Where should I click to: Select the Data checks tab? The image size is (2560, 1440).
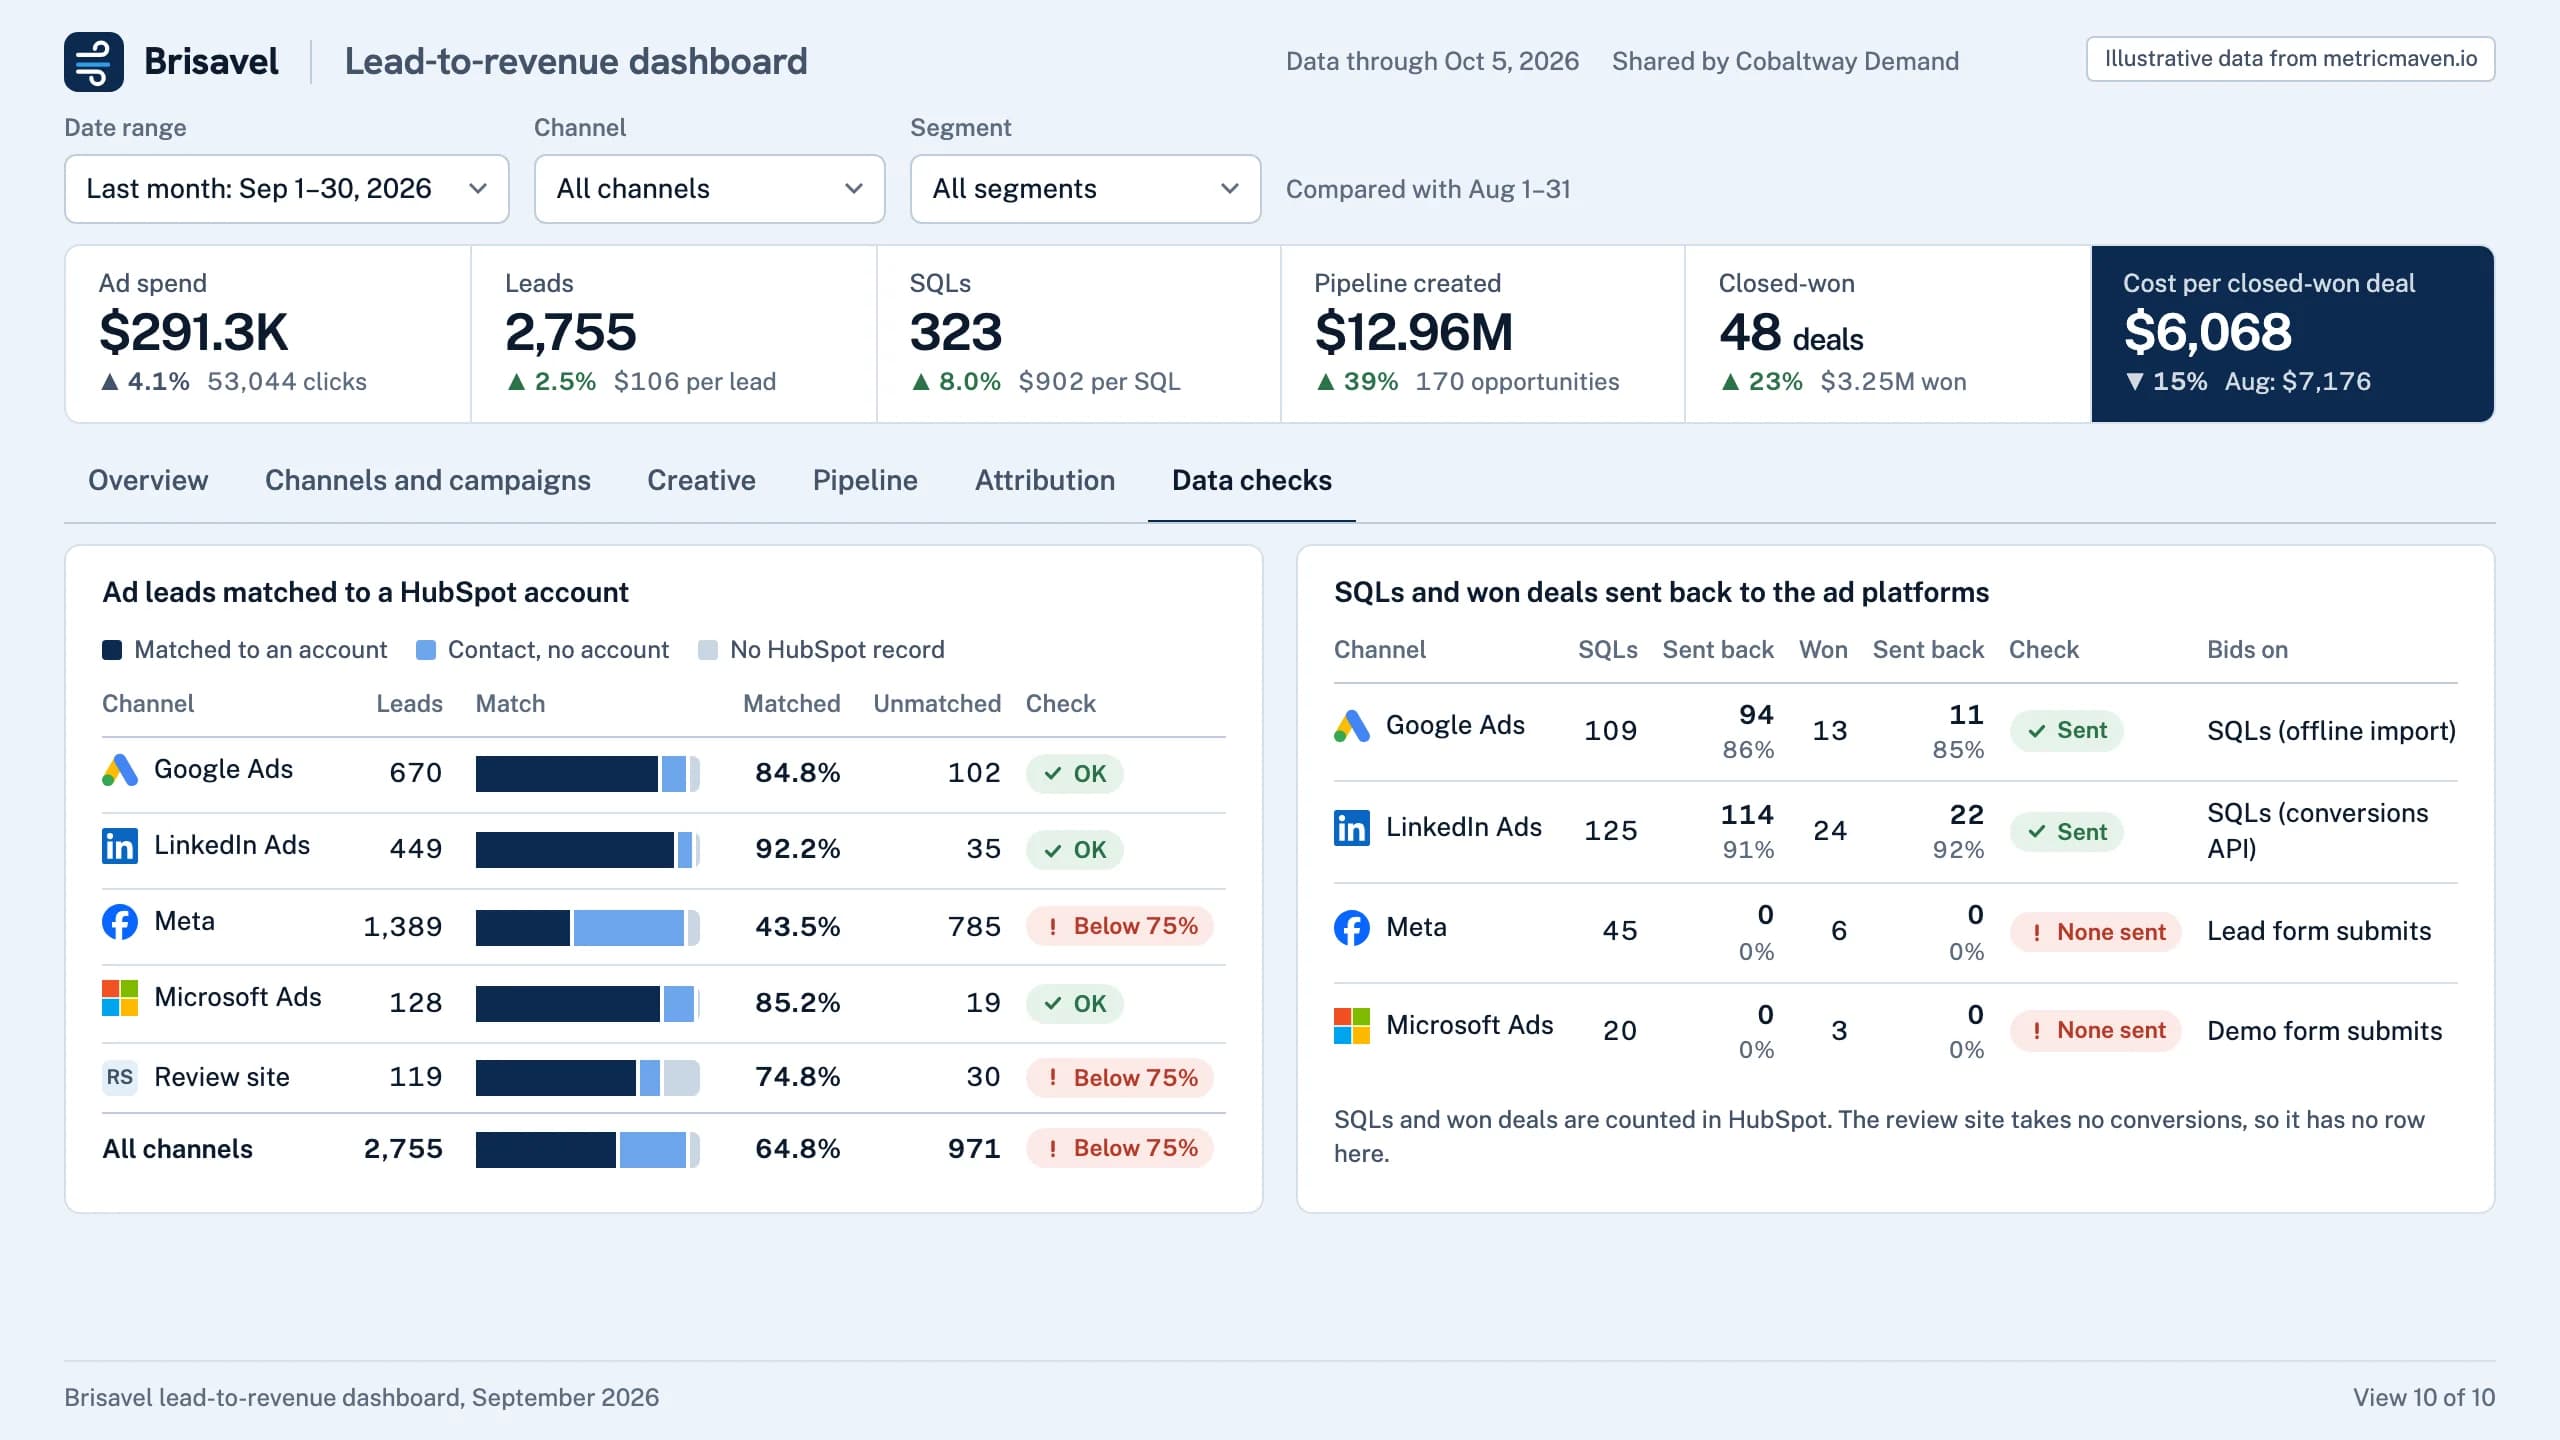click(1252, 481)
